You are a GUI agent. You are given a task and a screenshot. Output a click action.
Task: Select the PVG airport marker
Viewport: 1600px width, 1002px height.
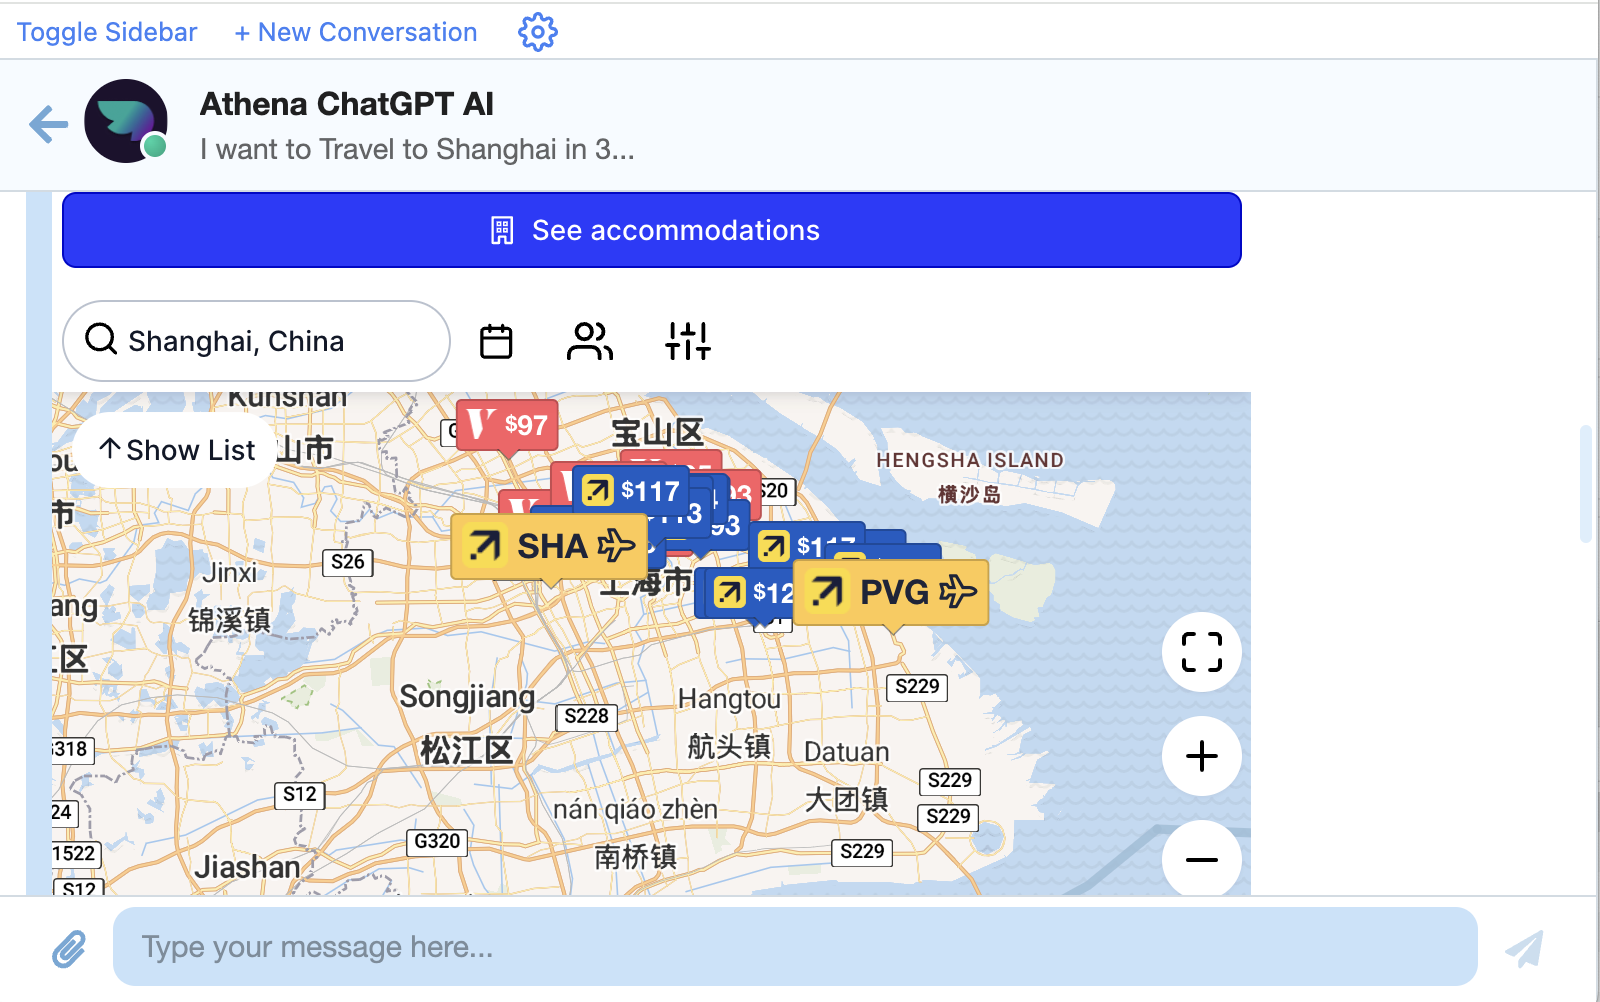pyautogui.click(x=889, y=592)
